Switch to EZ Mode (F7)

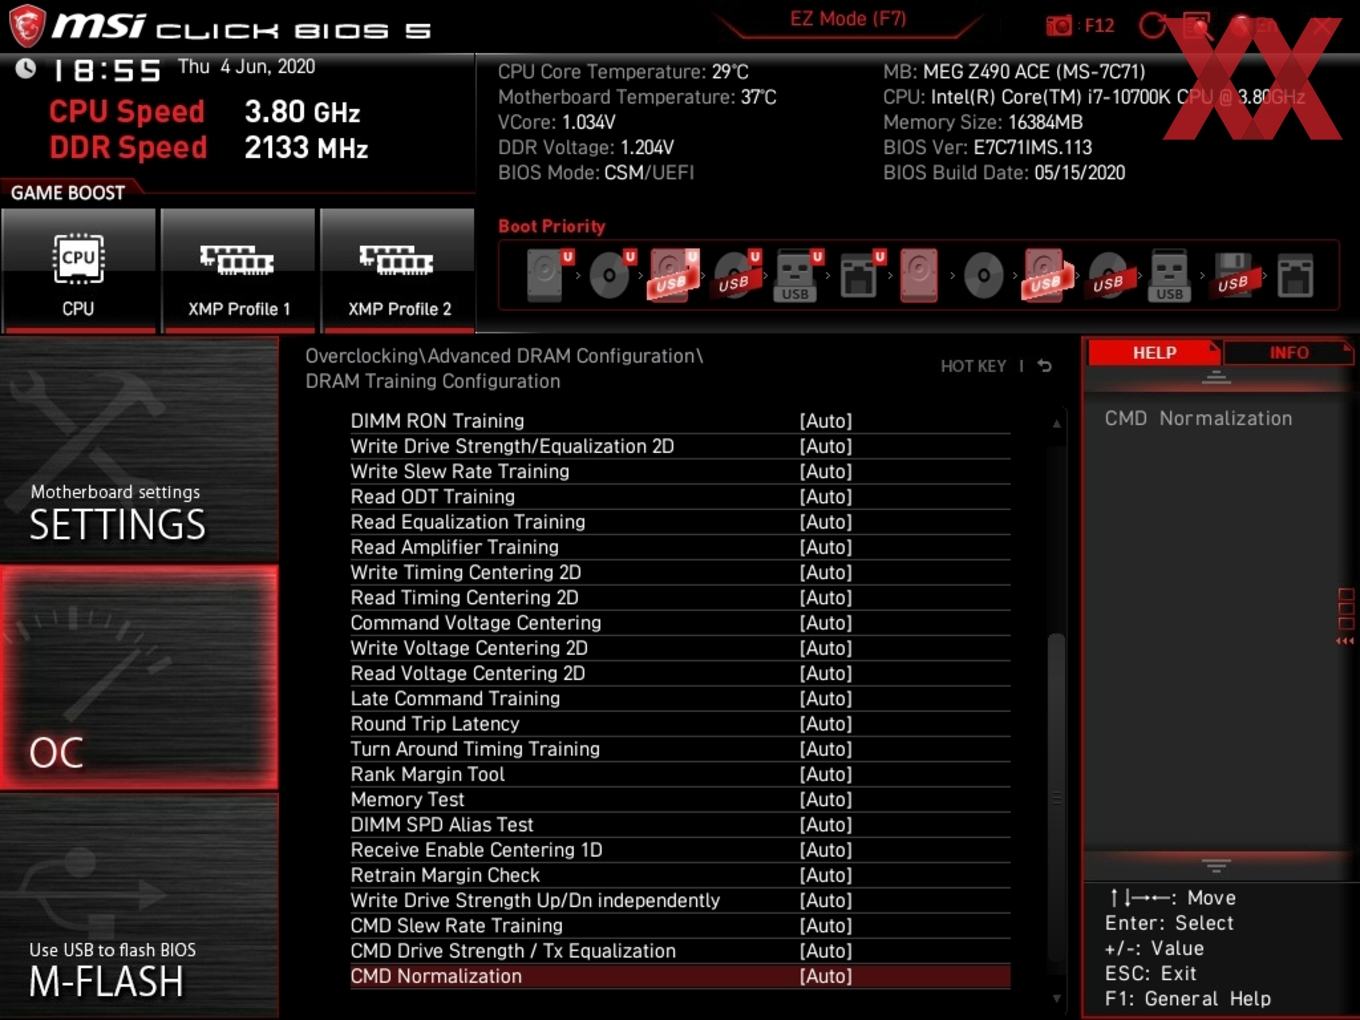pos(848,19)
